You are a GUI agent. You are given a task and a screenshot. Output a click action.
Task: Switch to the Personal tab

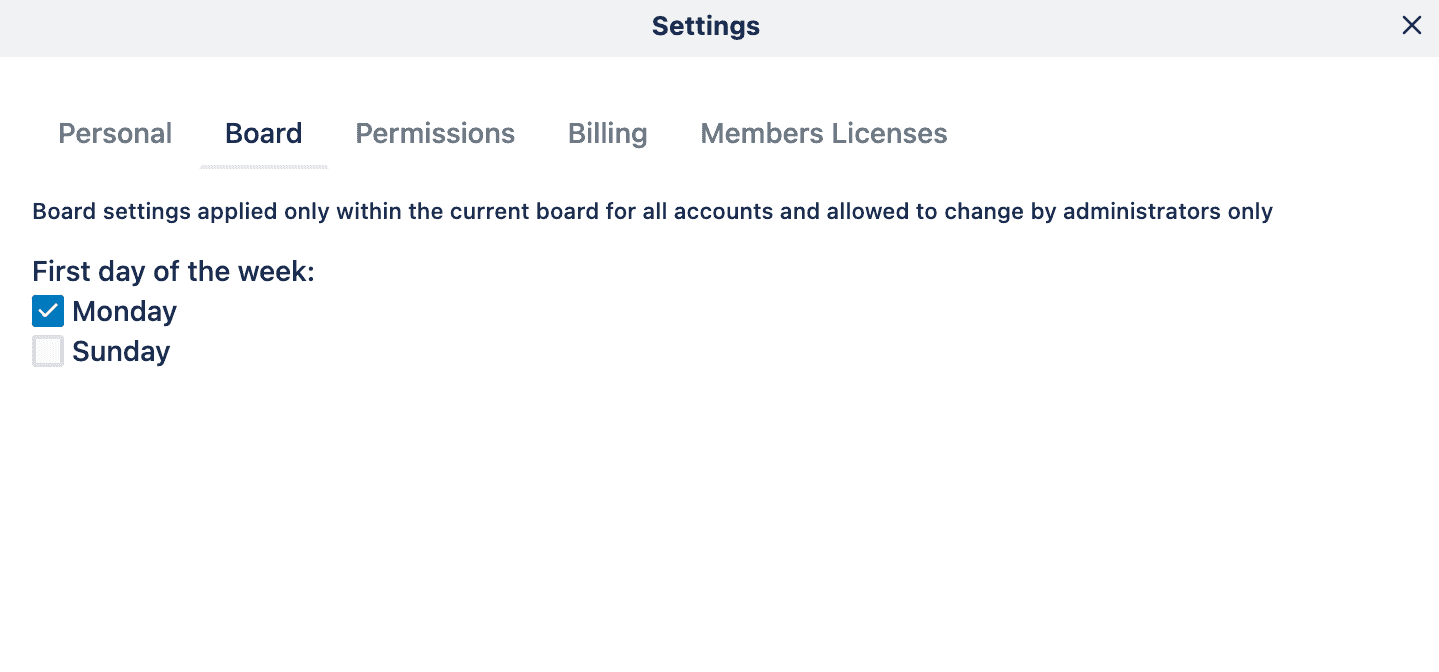pyautogui.click(x=115, y=134)
